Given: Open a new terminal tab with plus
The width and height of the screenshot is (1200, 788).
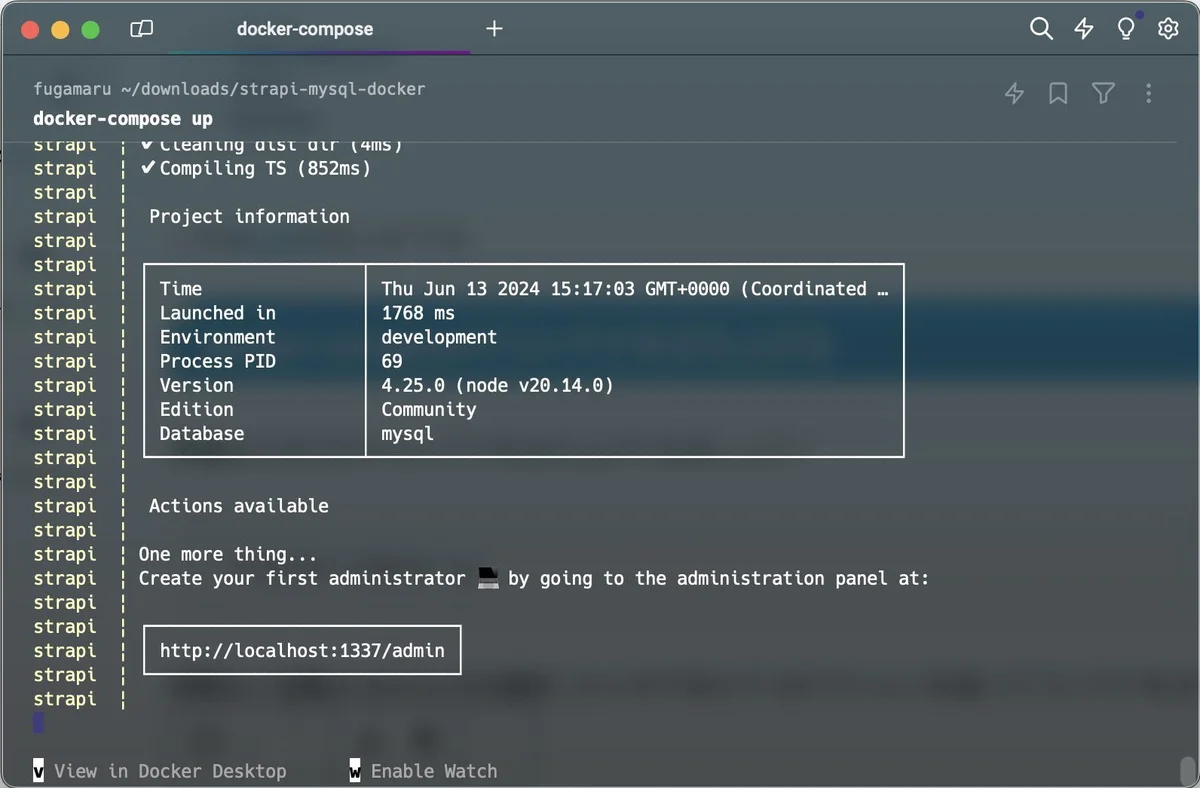Looking at the screenshot, I should 494,29.
